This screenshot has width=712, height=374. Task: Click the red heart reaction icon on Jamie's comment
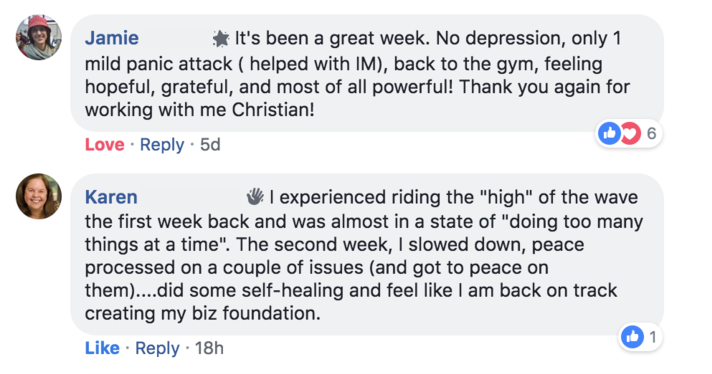(631, 133)
